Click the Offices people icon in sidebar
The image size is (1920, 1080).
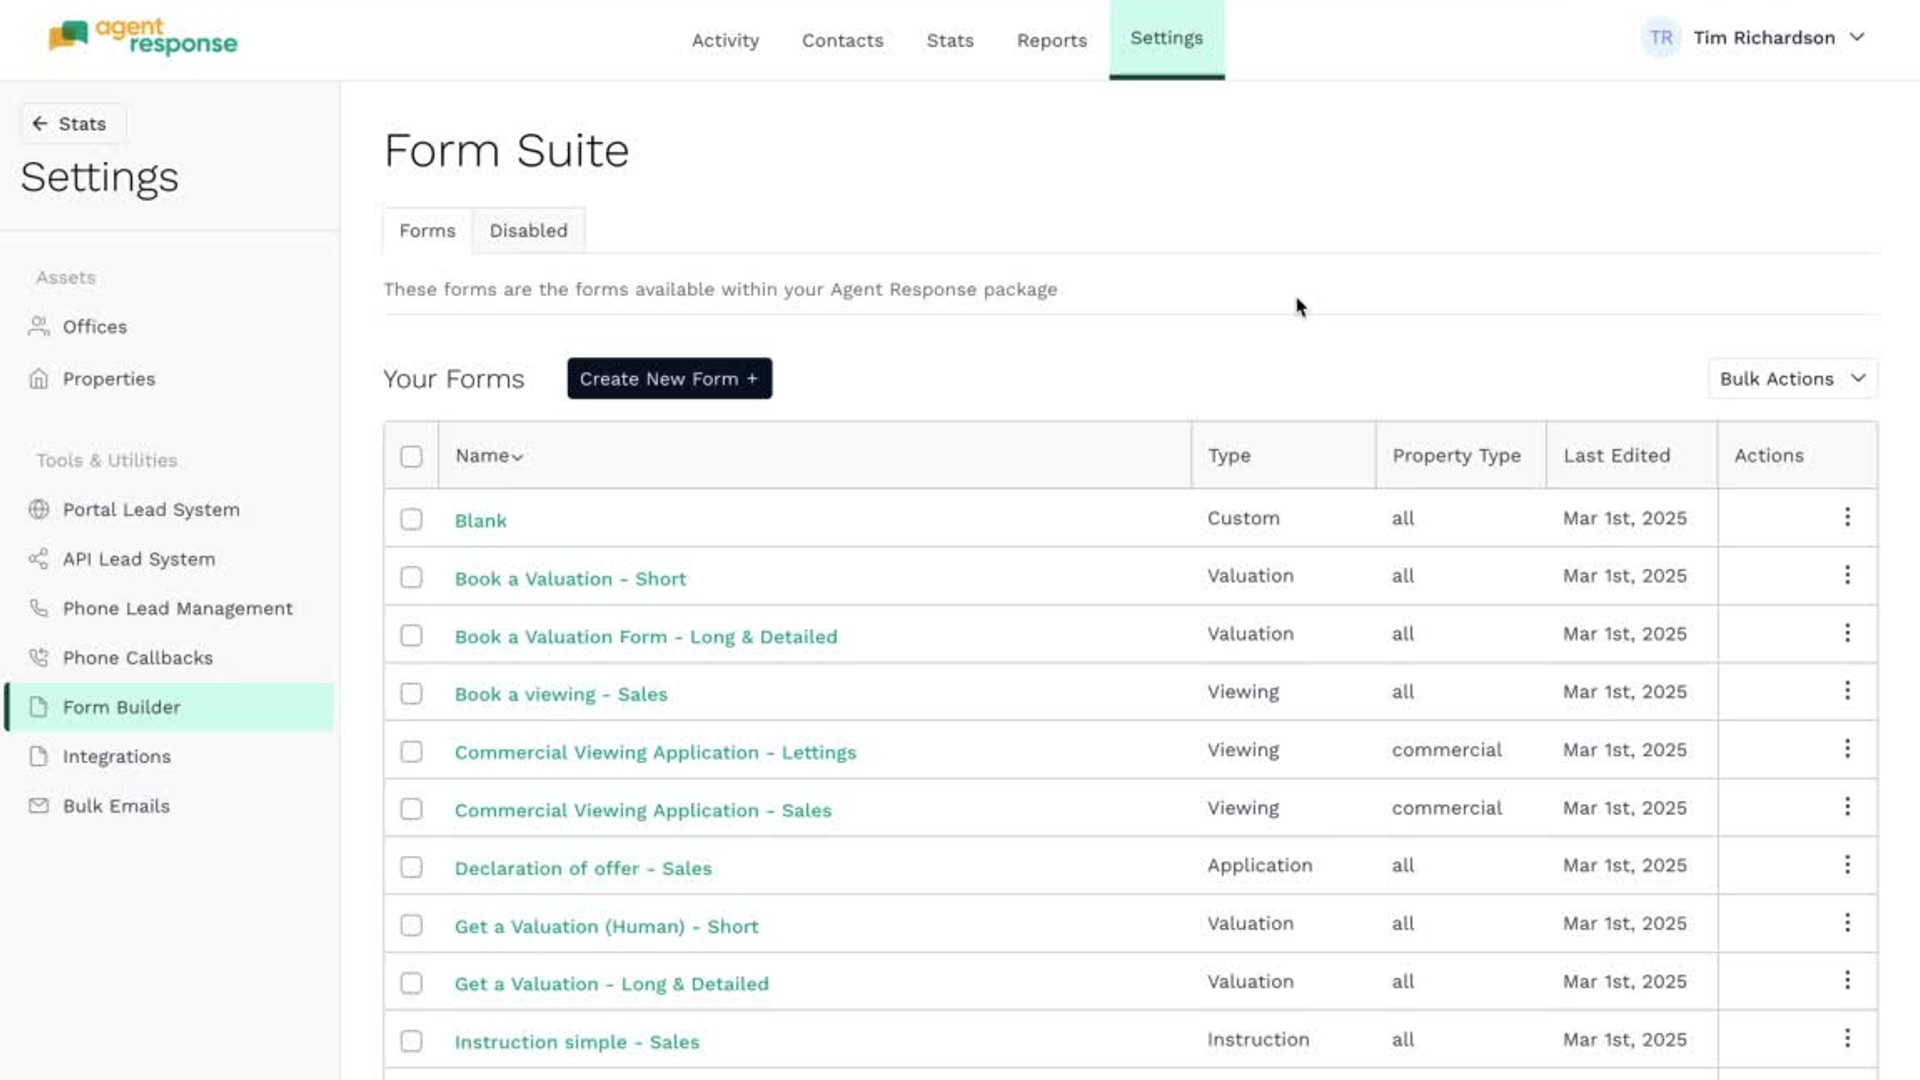tap(39, 326)
